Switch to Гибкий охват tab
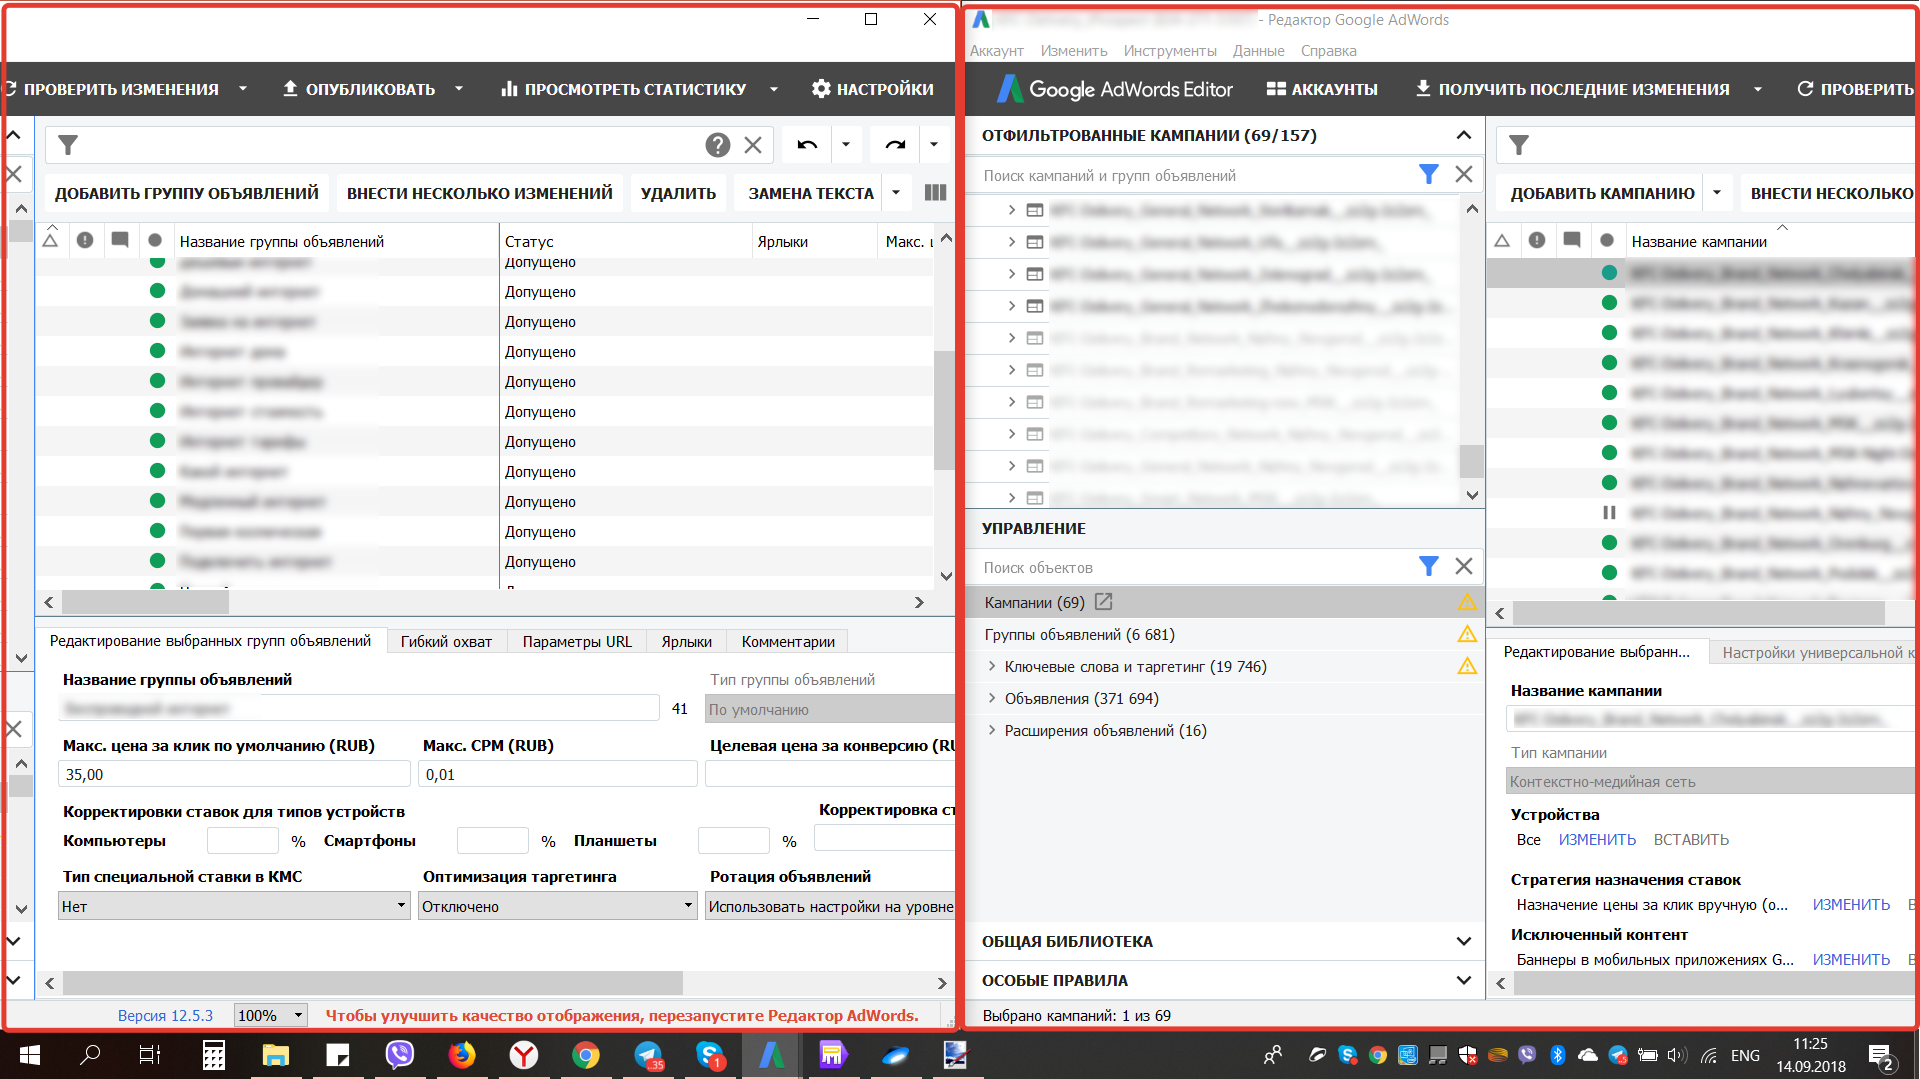The image size is (1920, 1079). (446, 641)
